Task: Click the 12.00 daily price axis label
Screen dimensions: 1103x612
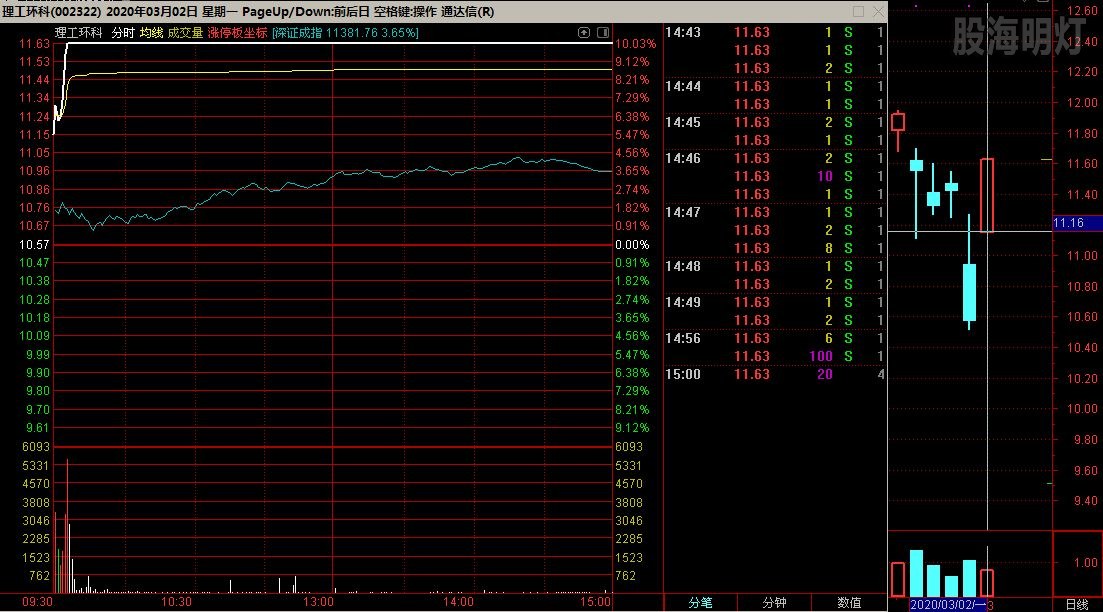Action: click(x=1082, y=103)
